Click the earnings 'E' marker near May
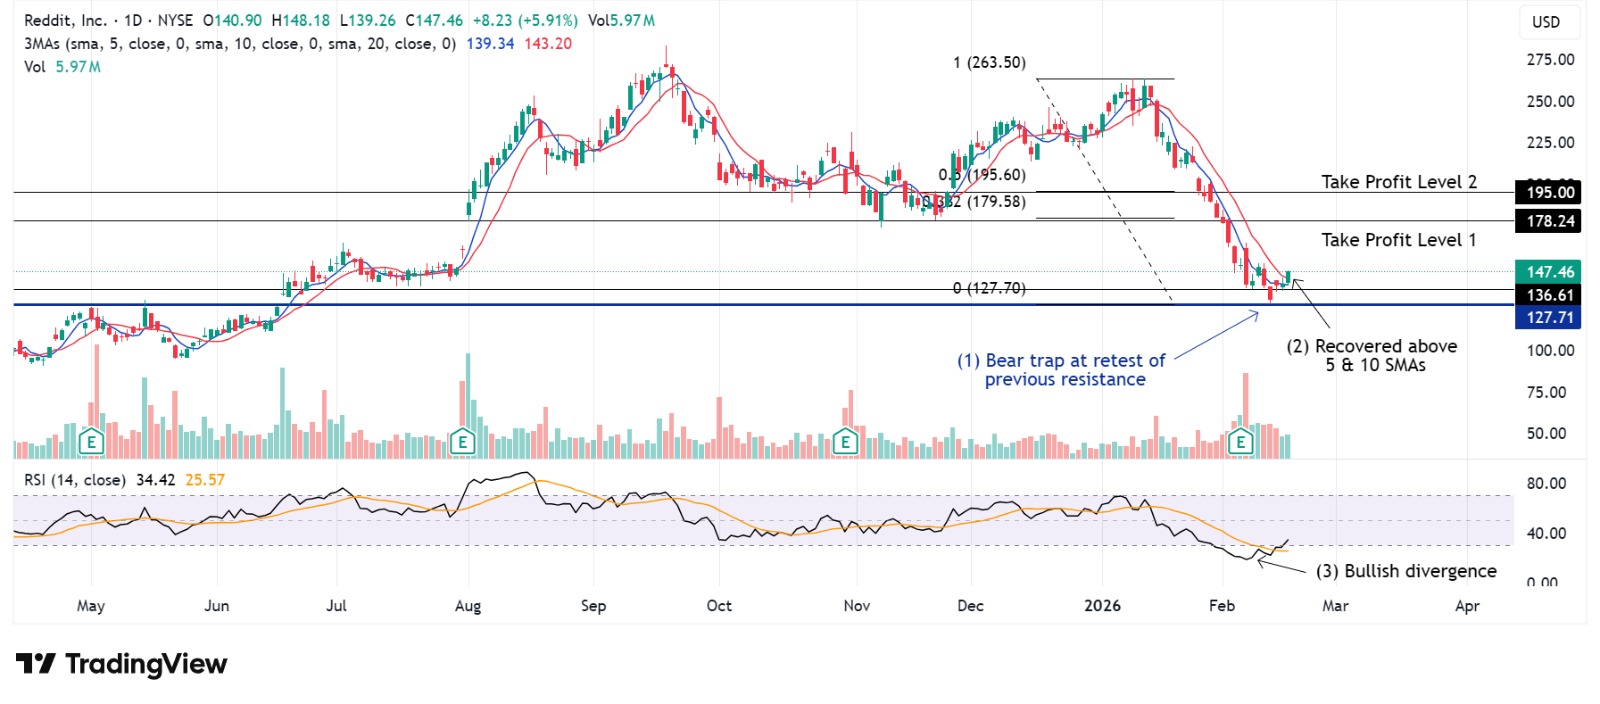 (x=91, y=441)
